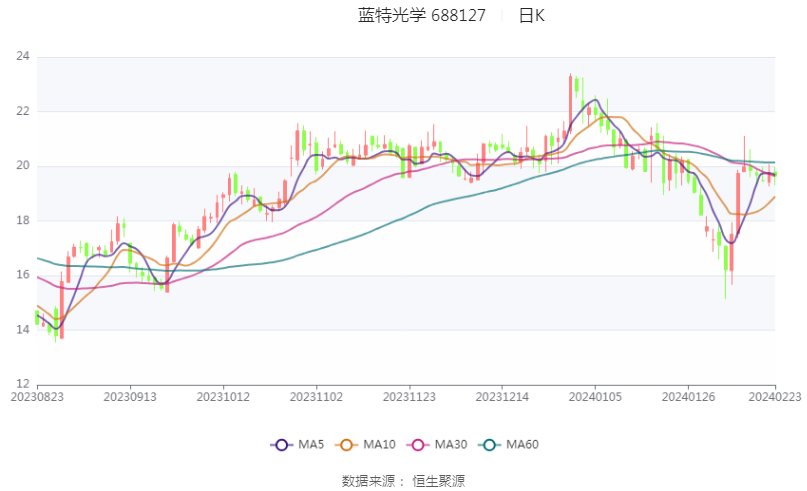The image size is (807, 491).
Task: Click the 24 price axis label
Action: 21,57
